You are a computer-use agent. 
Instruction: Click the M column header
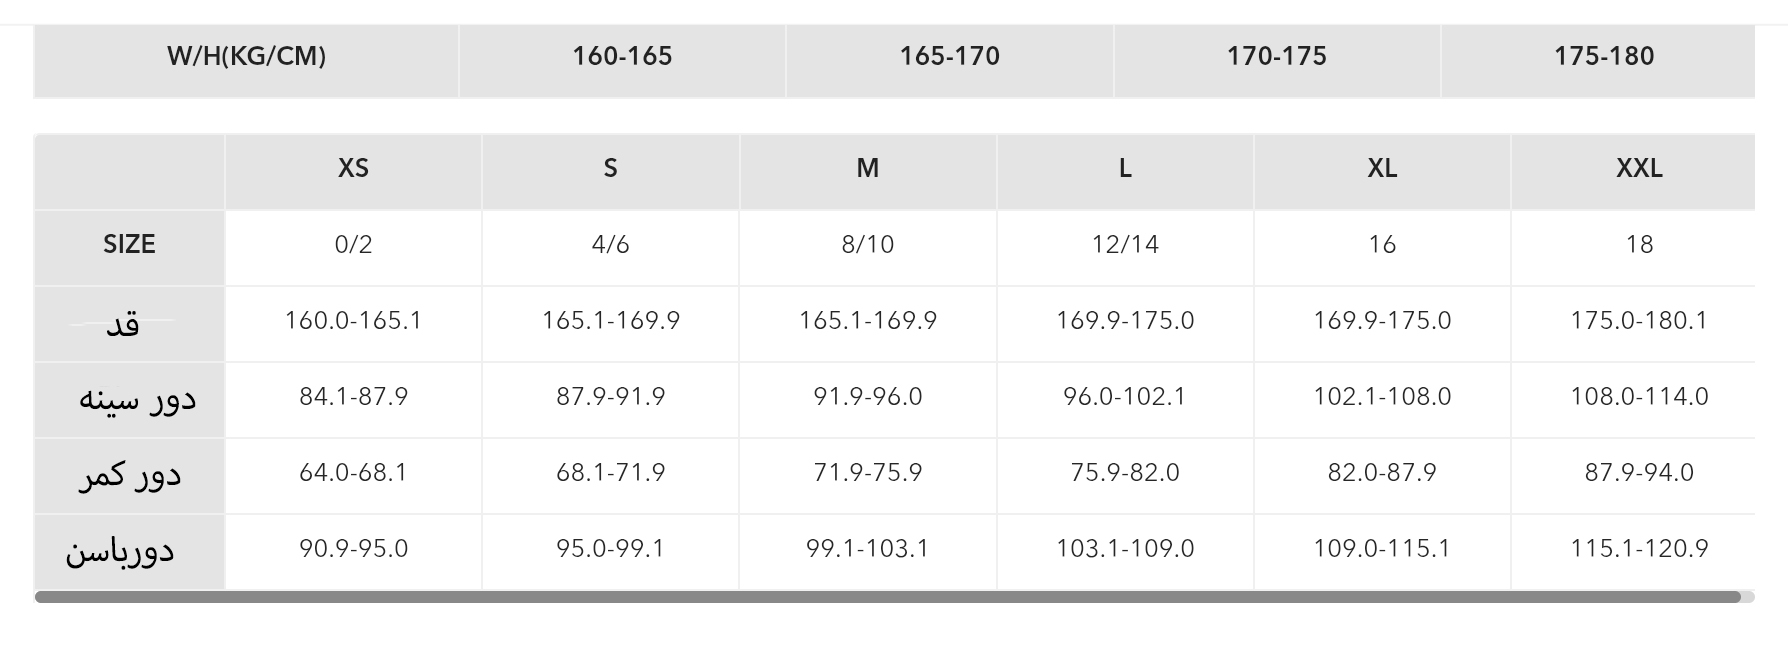[x=867, y=168]
